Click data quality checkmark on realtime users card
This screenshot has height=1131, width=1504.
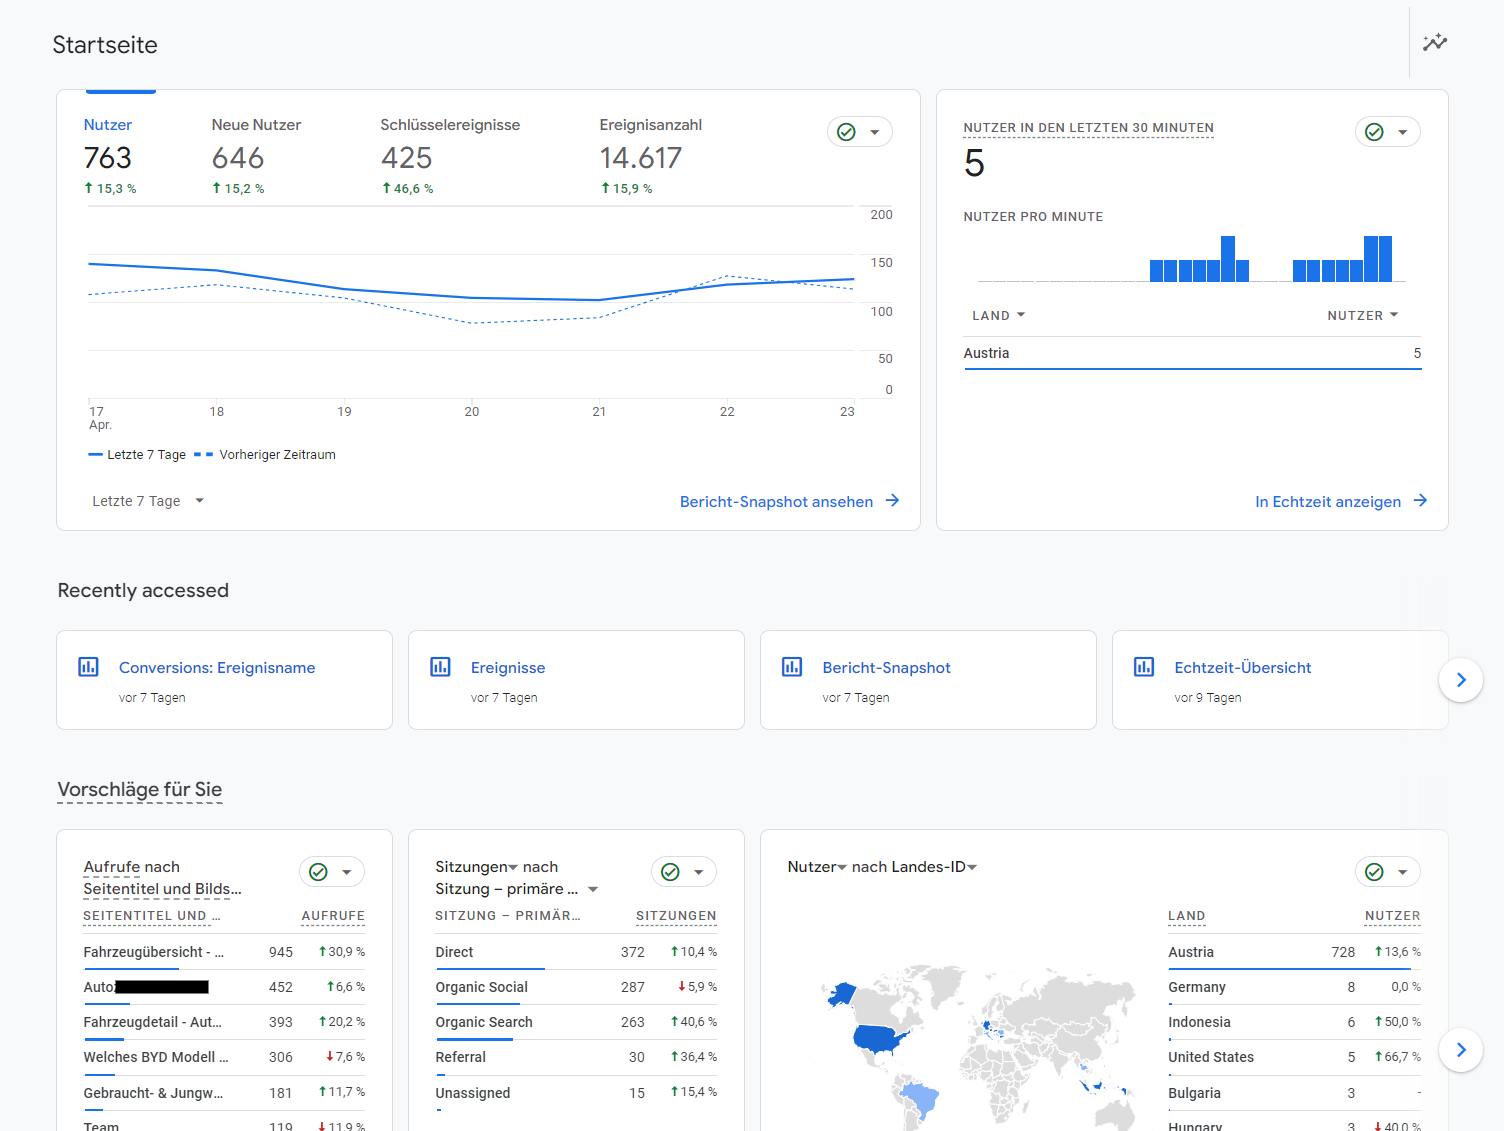click(1375, 132)
